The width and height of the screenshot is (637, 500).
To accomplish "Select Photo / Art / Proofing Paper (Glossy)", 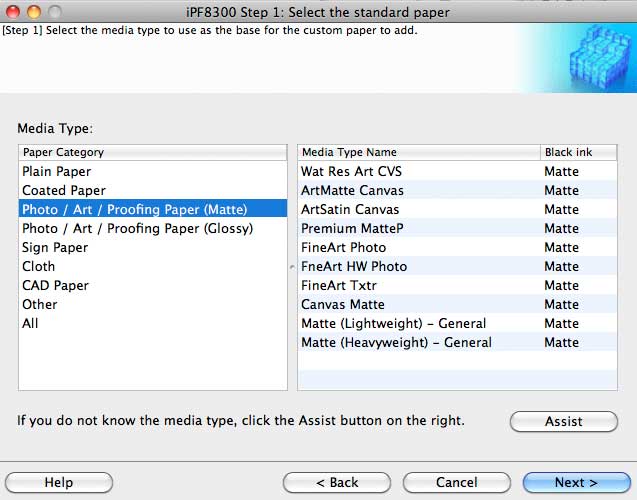I will pyautogui.click(x=153, y=228).
